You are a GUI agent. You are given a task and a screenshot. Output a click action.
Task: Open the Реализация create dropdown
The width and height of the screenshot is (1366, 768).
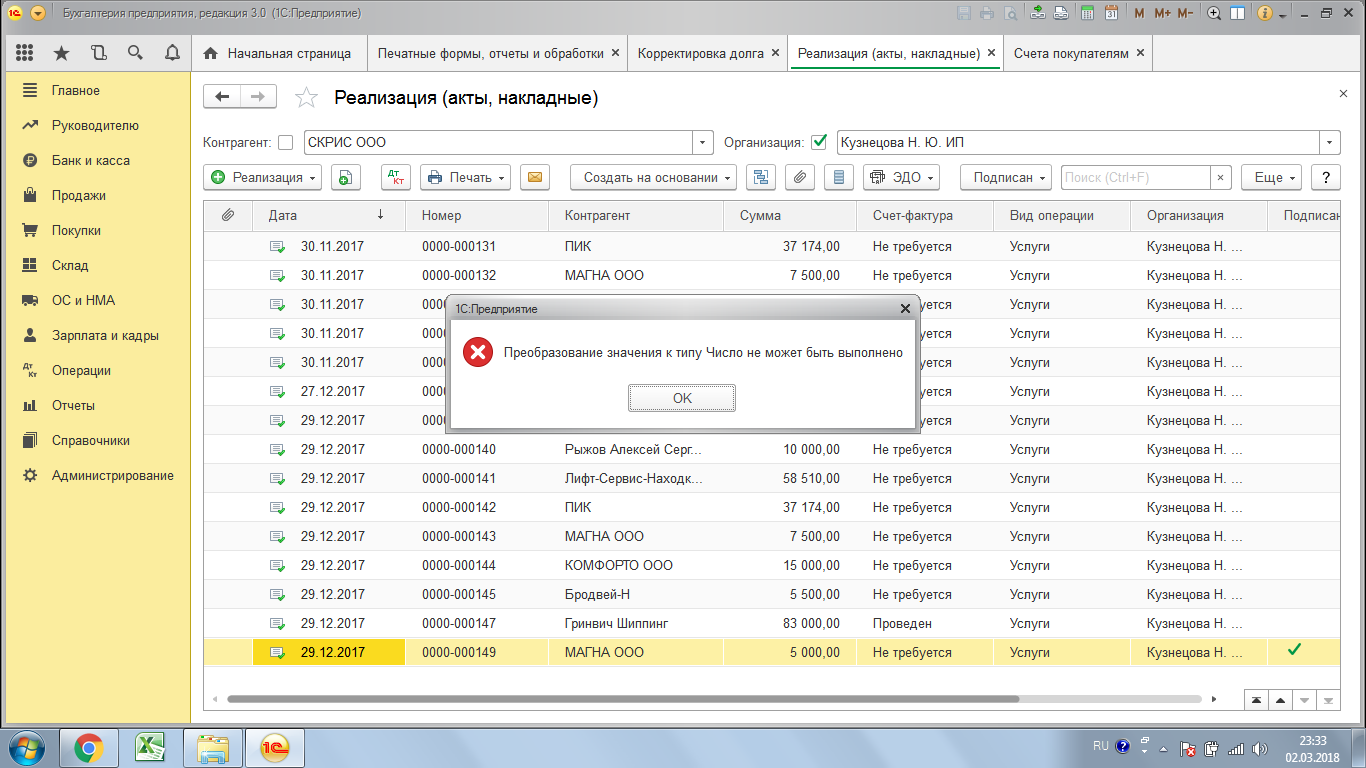pos(263,177)
